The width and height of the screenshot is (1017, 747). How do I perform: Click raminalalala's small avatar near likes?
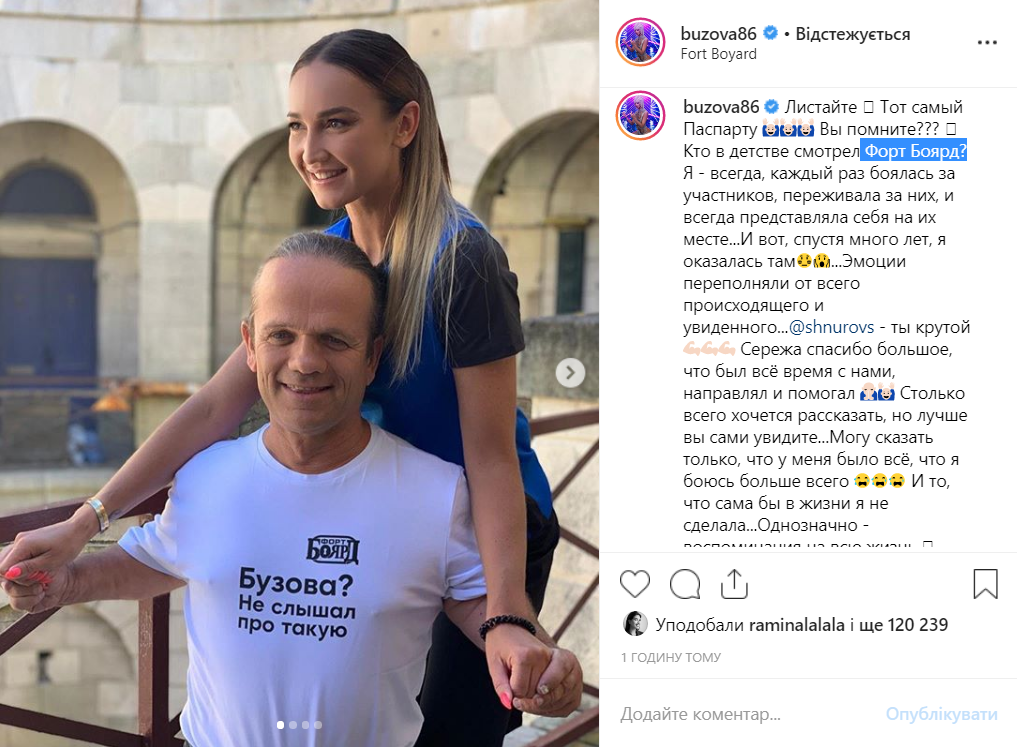pyautogui.click(x=634, y=624)
